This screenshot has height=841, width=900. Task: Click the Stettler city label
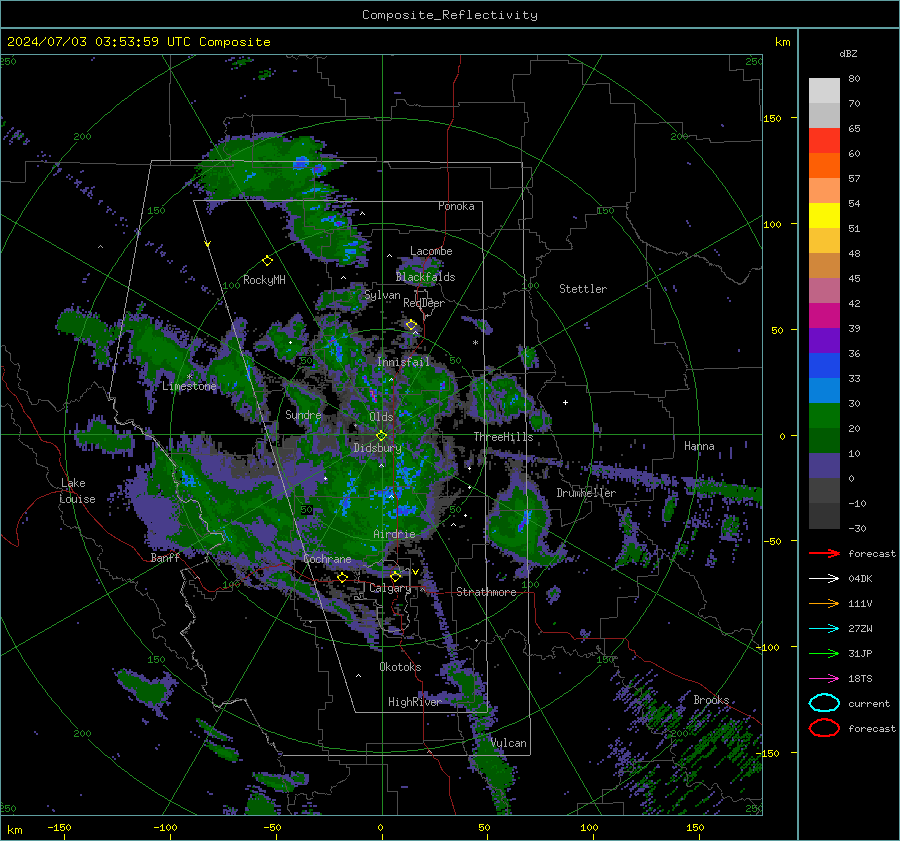[583, 289]
